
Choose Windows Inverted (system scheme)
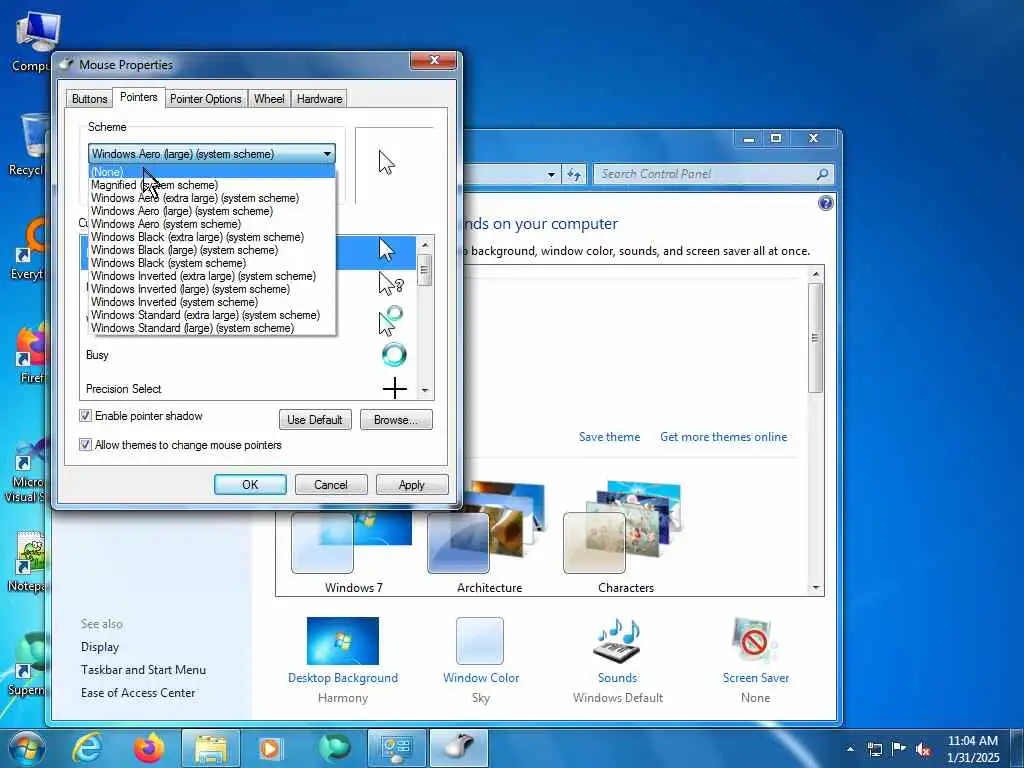[x=212, y=302]
